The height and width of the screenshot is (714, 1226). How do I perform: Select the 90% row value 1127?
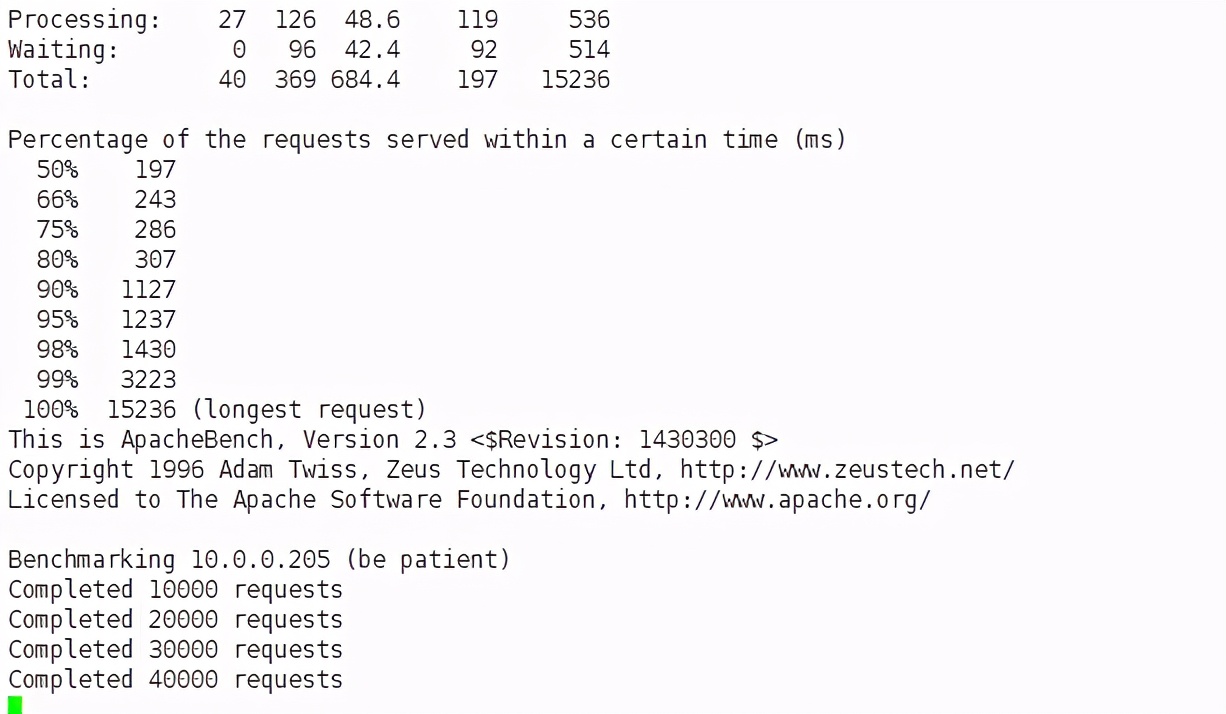148,289
